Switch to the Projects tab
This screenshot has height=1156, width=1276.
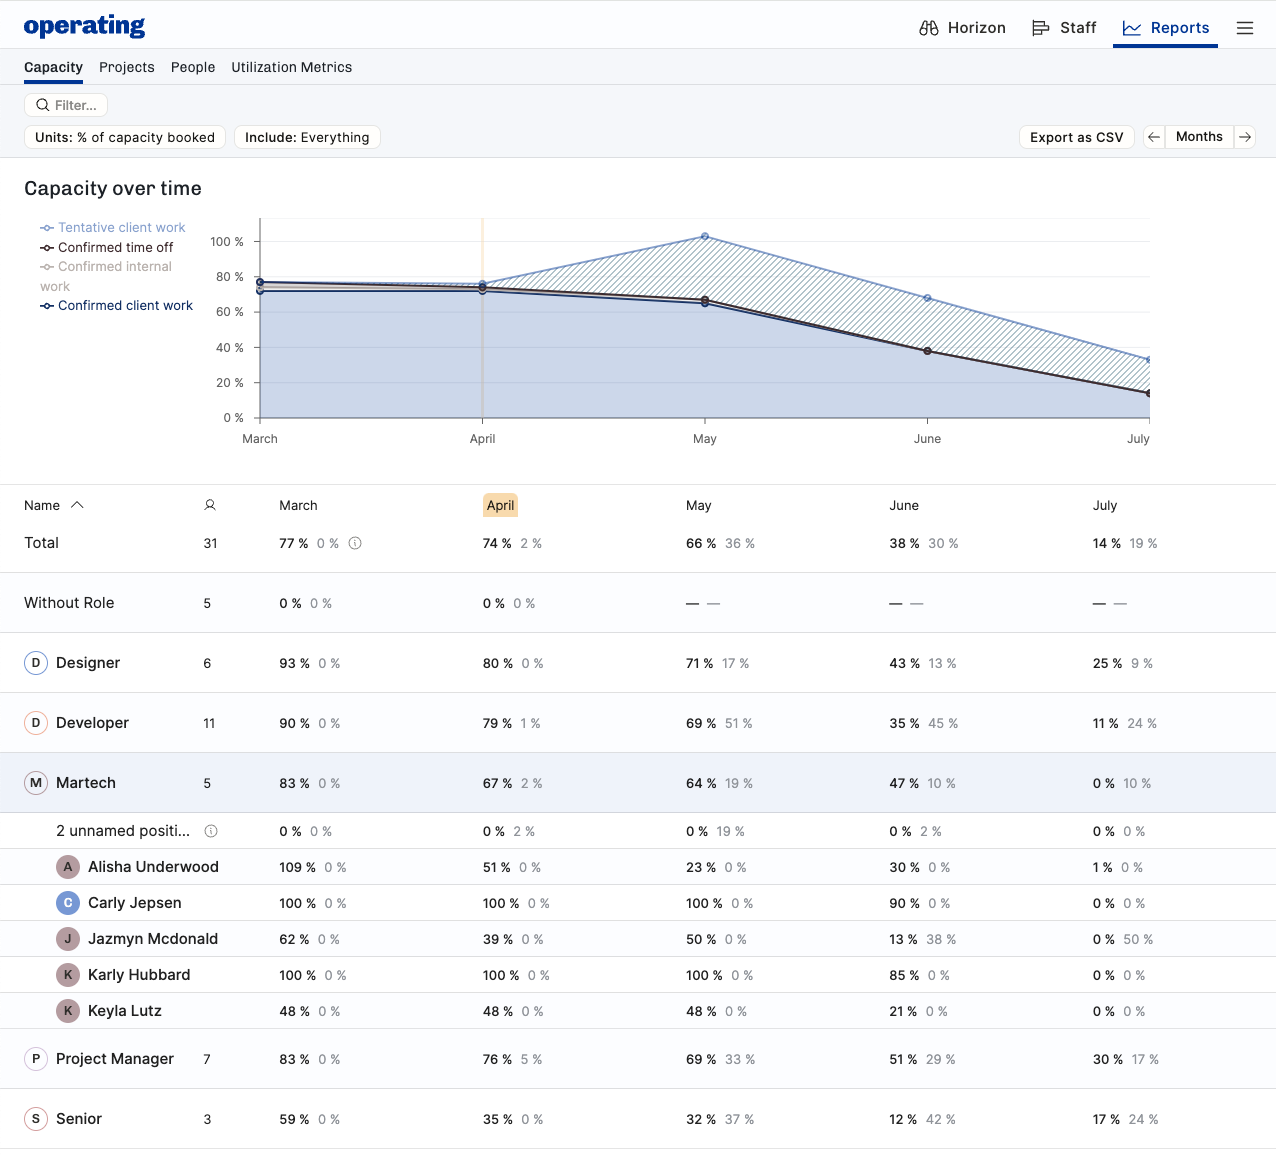[127, 67]
